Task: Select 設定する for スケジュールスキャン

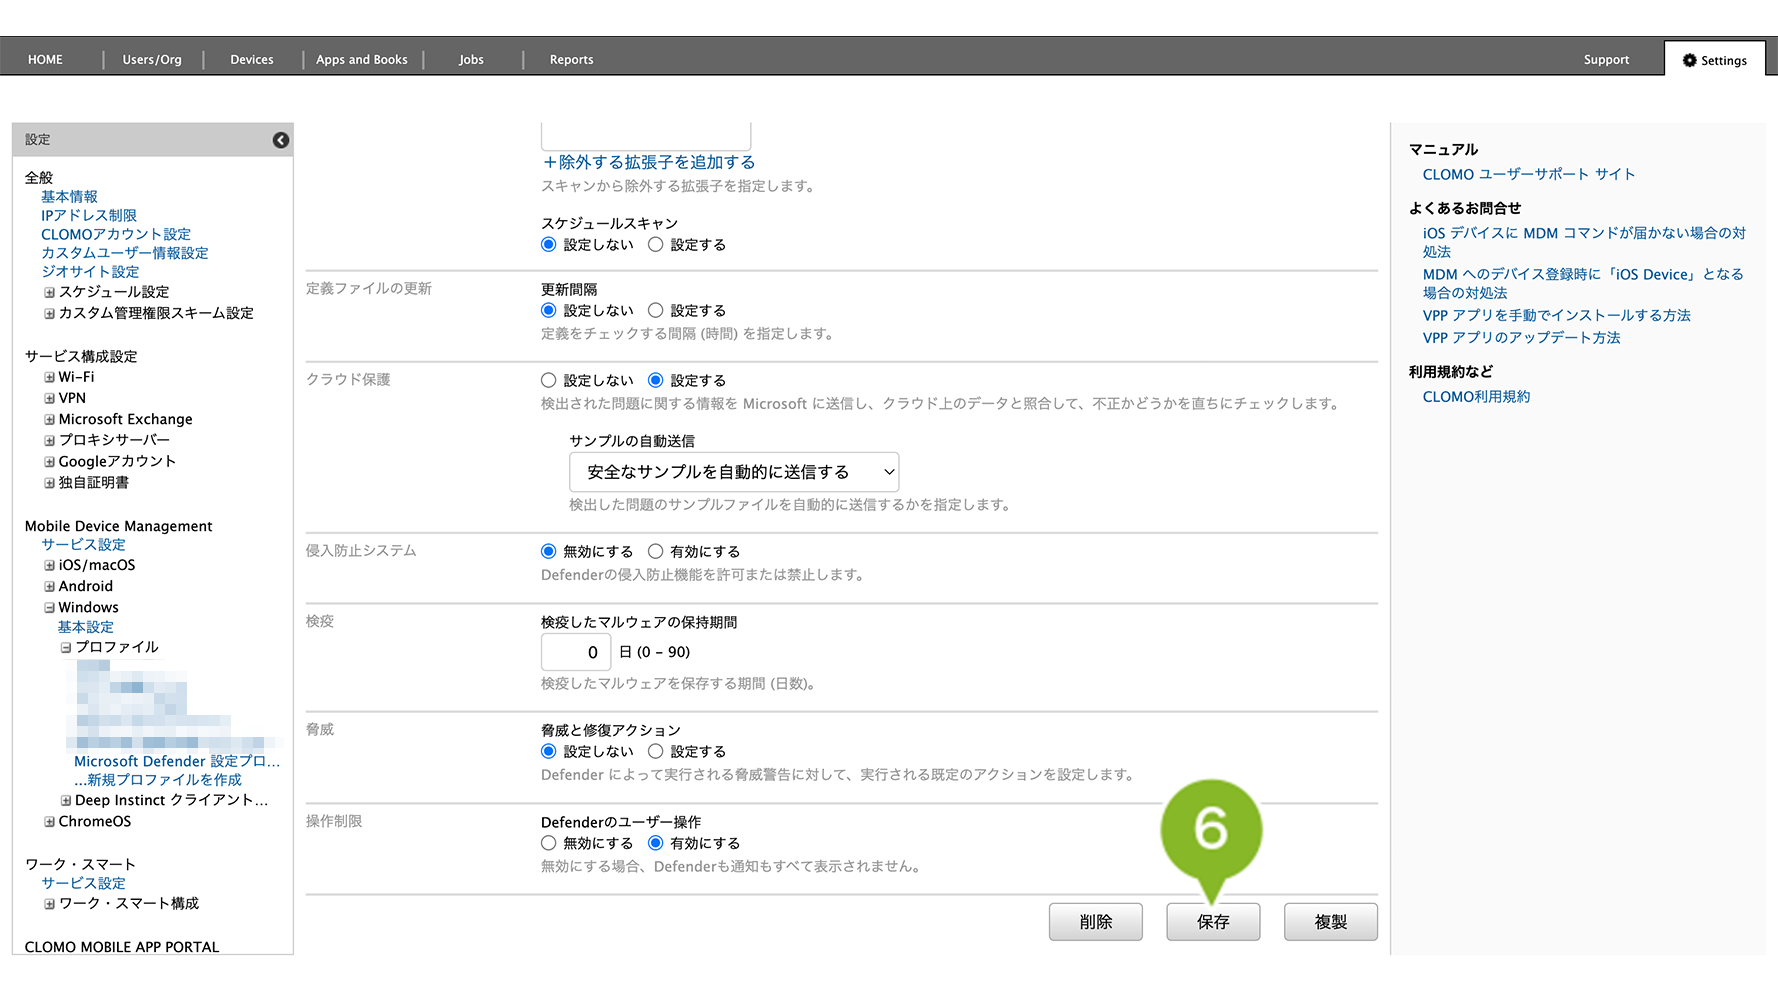Action: point(656,245)
